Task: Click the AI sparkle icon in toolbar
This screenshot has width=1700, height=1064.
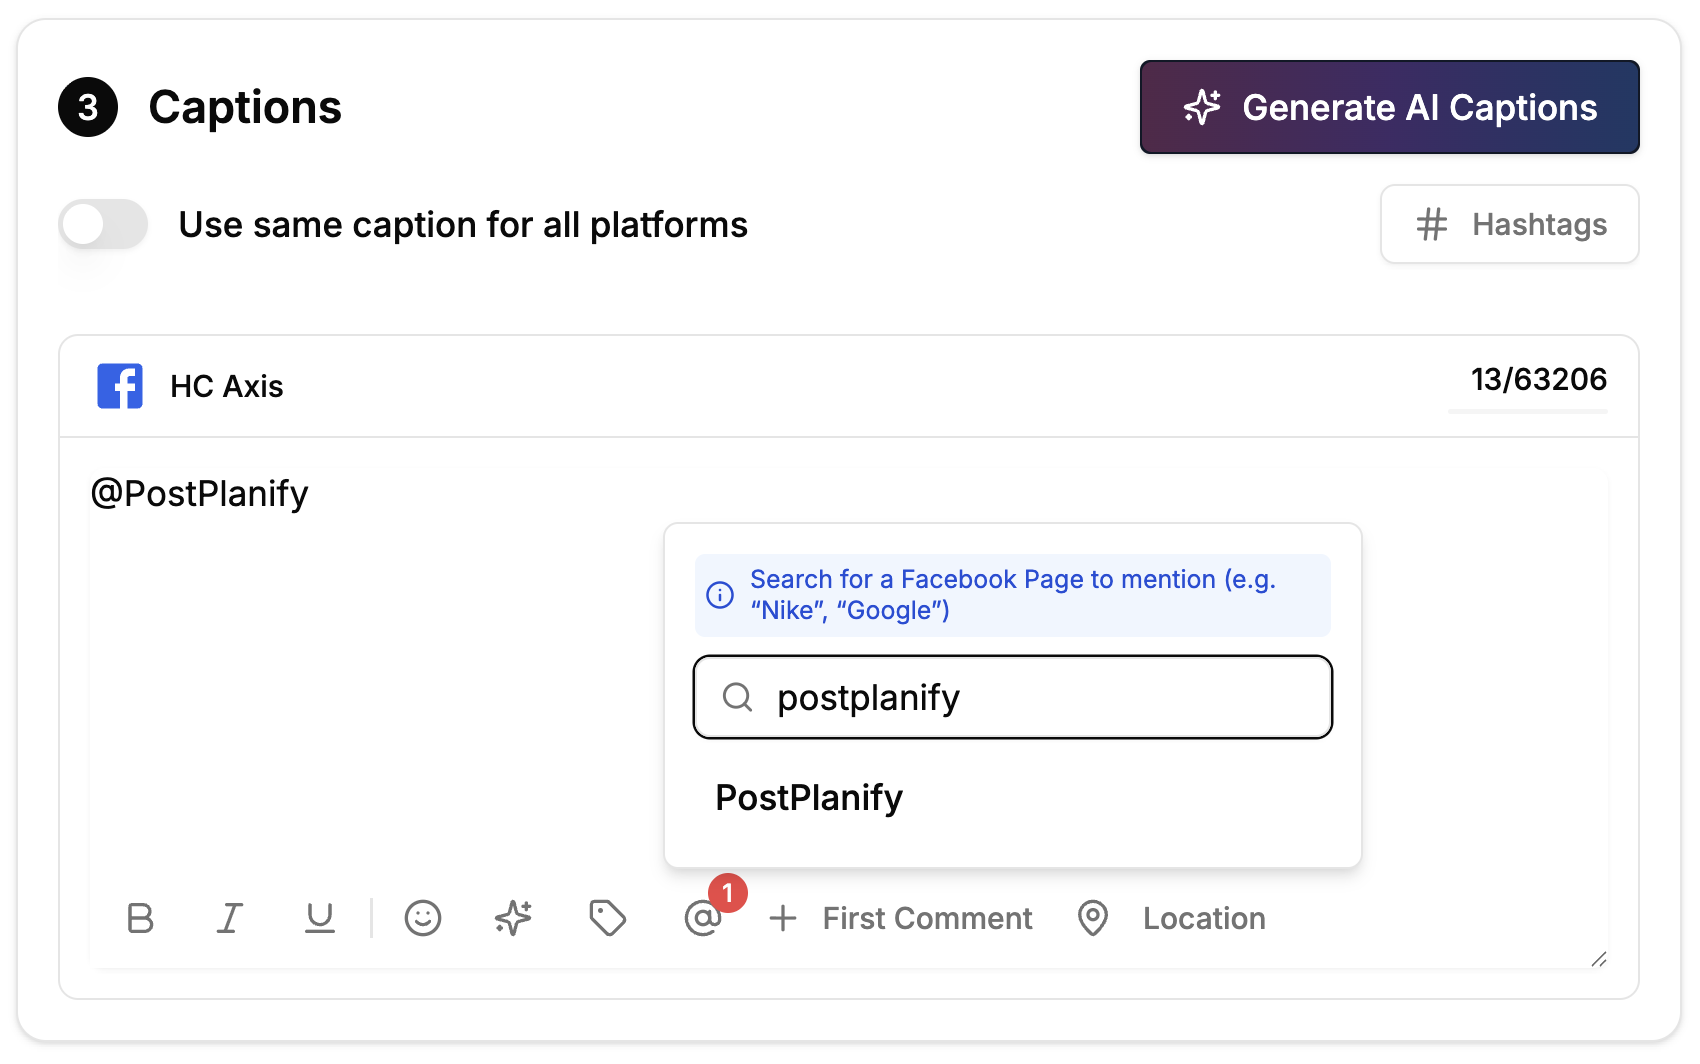Action: (513, 918)
